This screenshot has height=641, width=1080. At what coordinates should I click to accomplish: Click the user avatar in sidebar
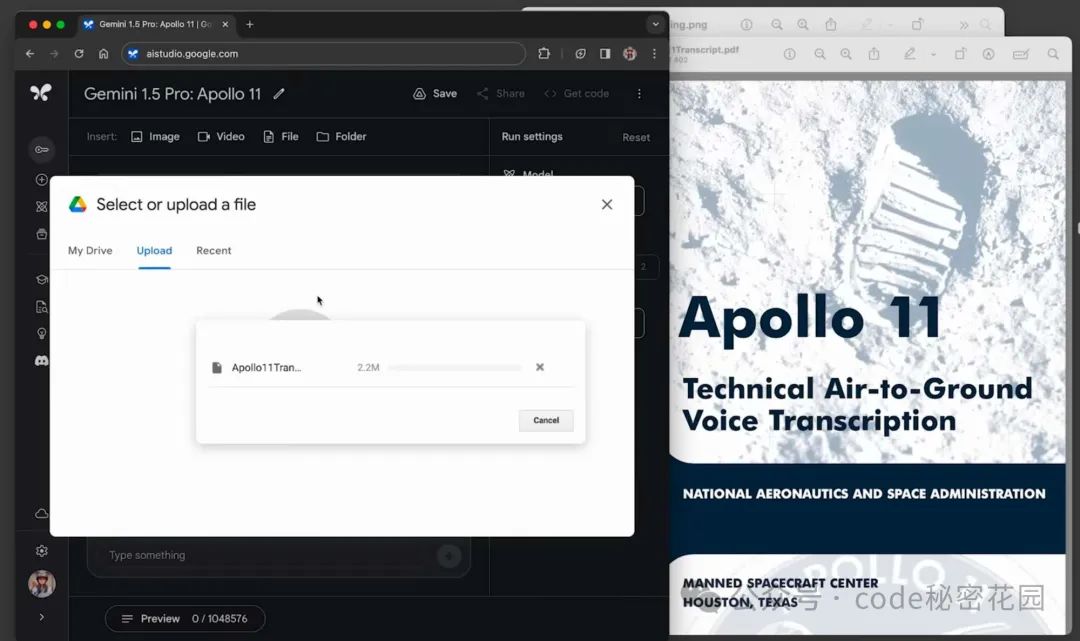tap(41, 584)
